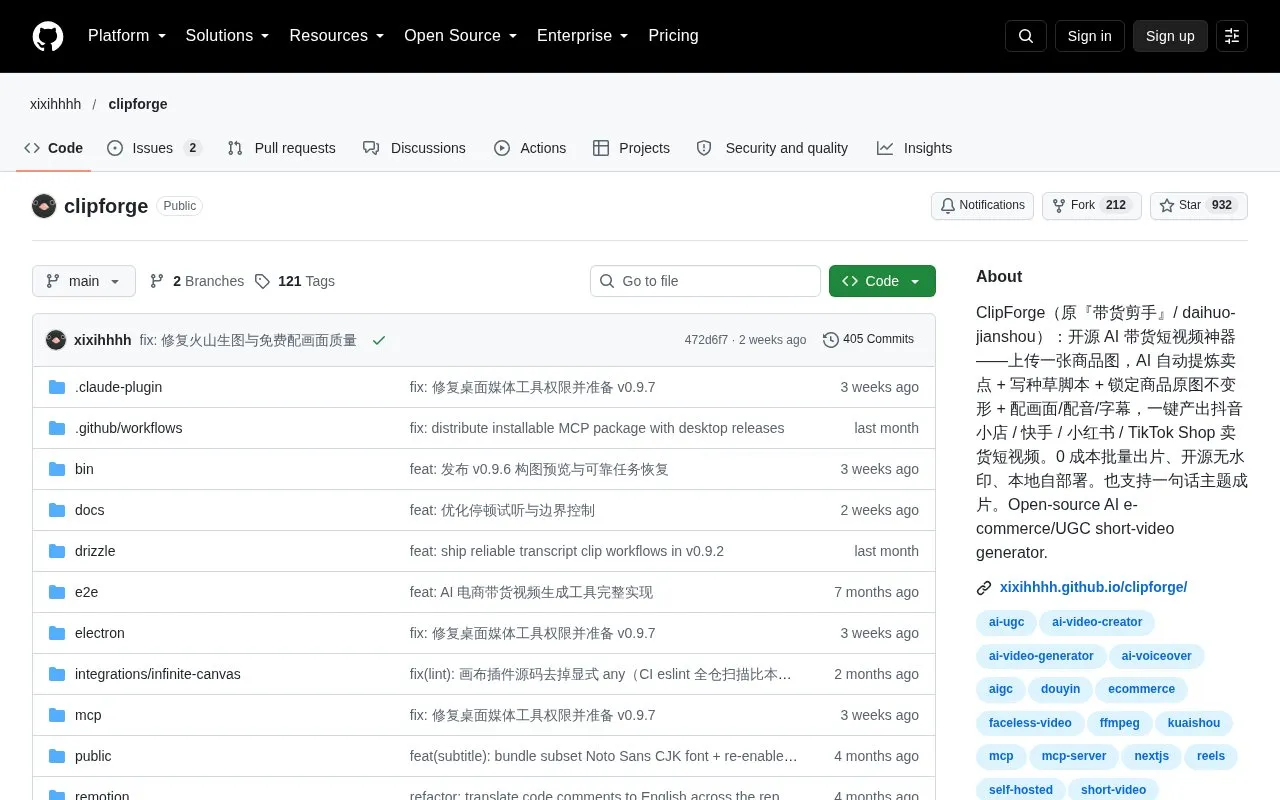Click the ai-voiceover topic tag
The width and height of the screenshot is (1280, 800).
[x=1157, y=656]
